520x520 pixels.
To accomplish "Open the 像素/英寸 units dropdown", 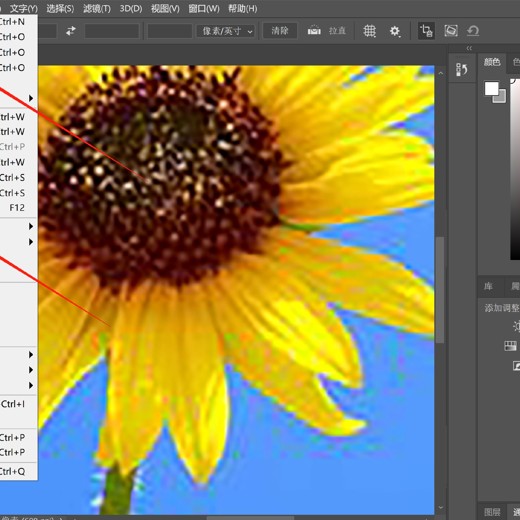I will [x=226, y=31].
